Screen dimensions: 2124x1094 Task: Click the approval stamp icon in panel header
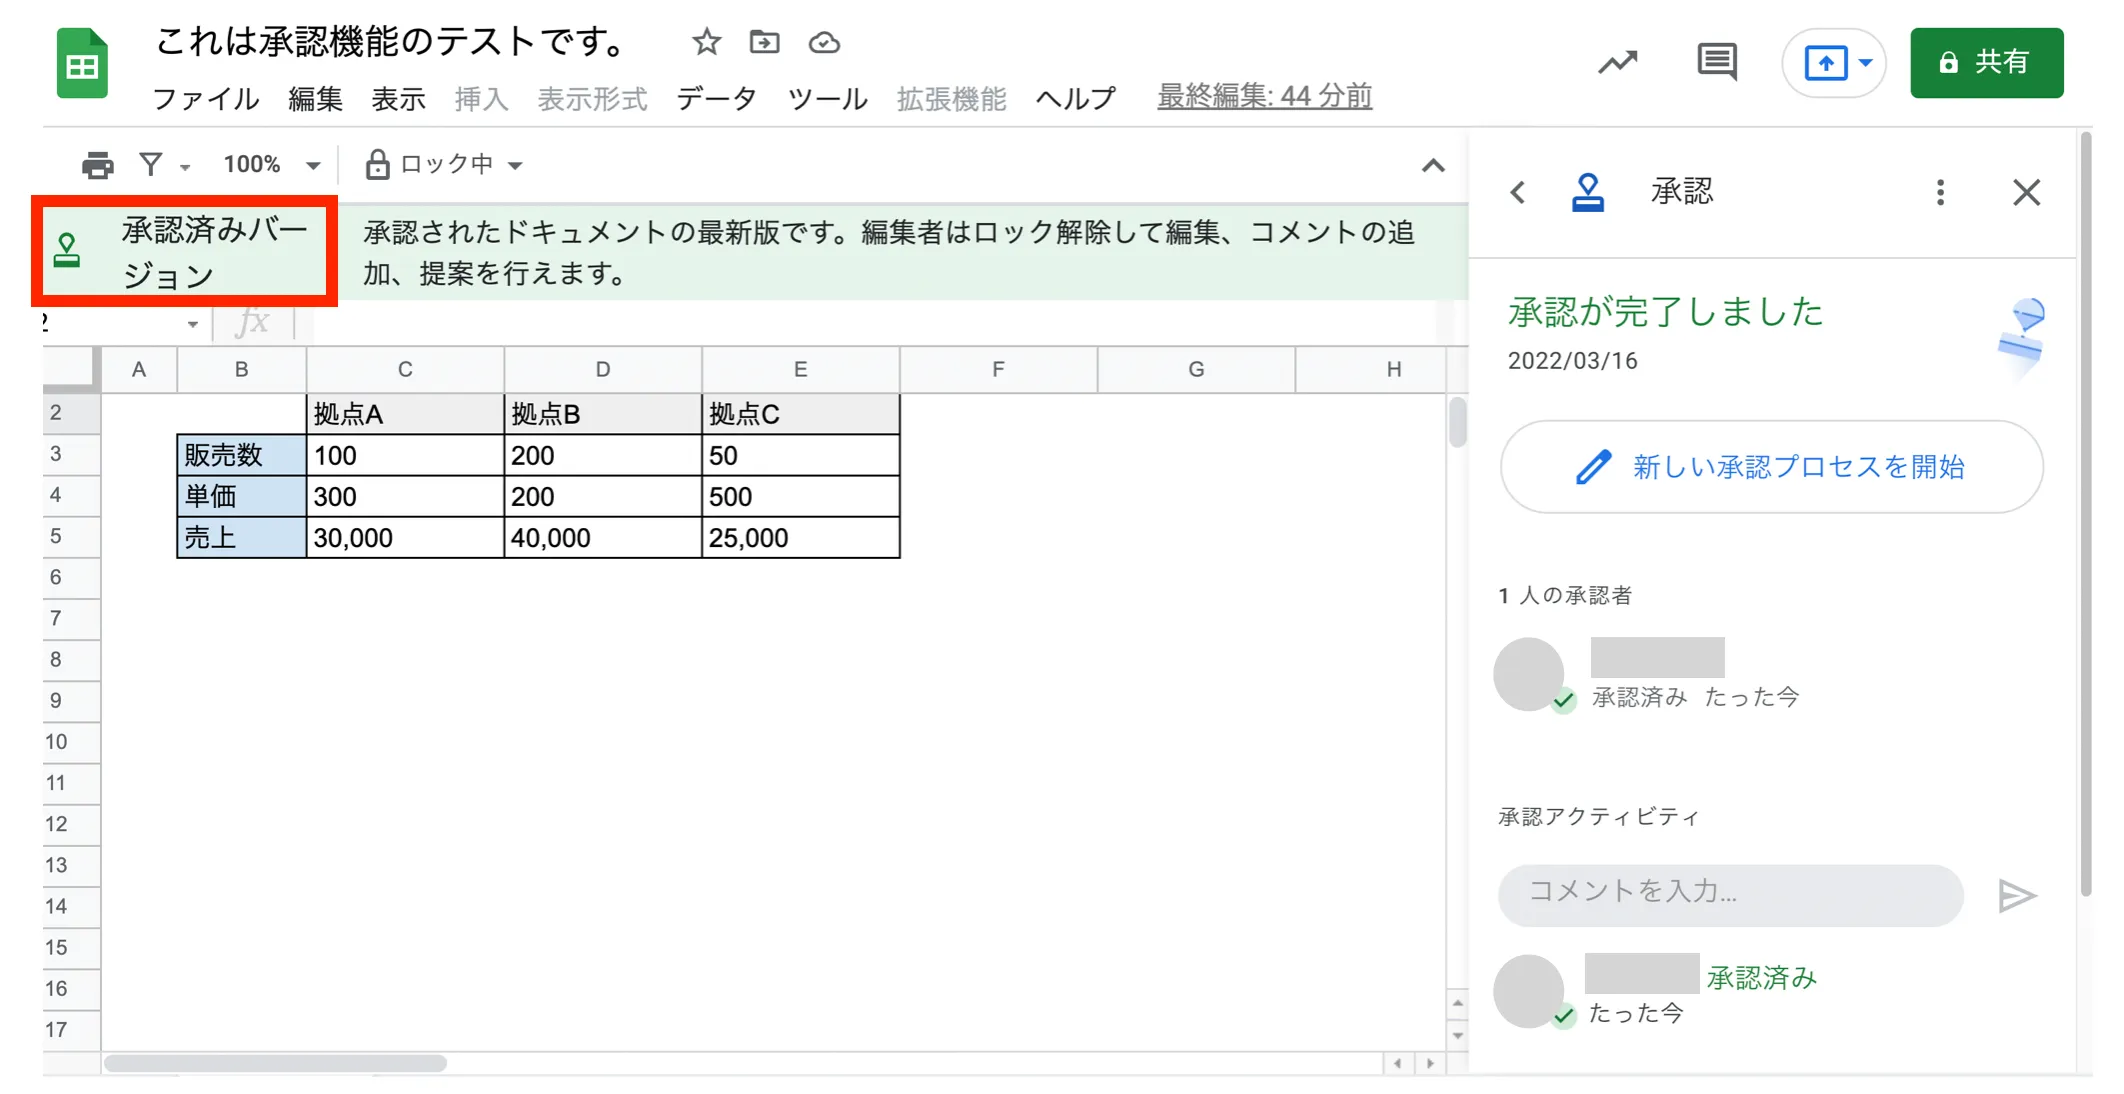(x=1587, y=192)
